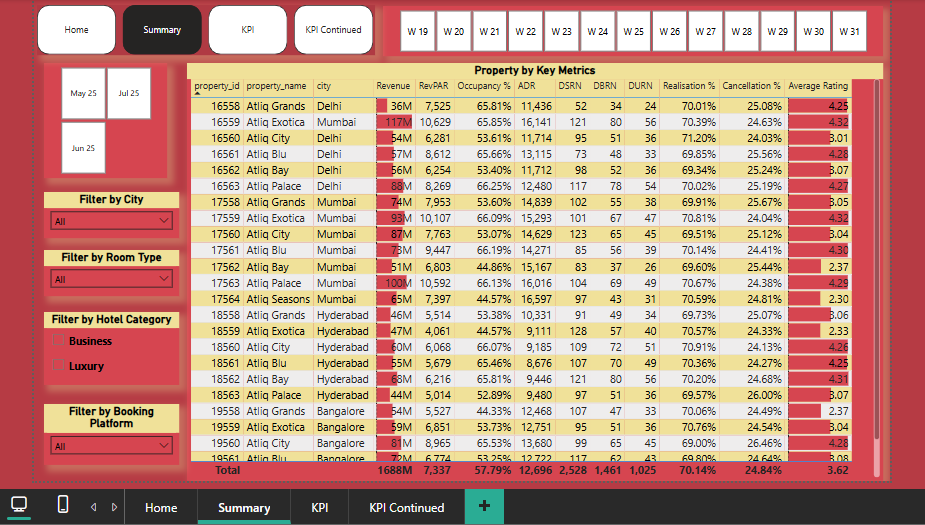
Task: Click the Property by Key Metrics title
Action: 534,70
